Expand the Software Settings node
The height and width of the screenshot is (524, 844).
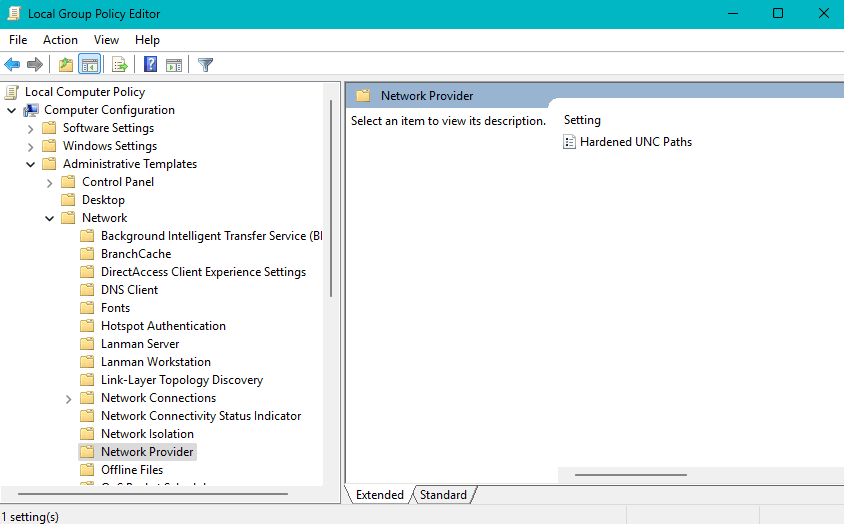[x=31, y=129]
